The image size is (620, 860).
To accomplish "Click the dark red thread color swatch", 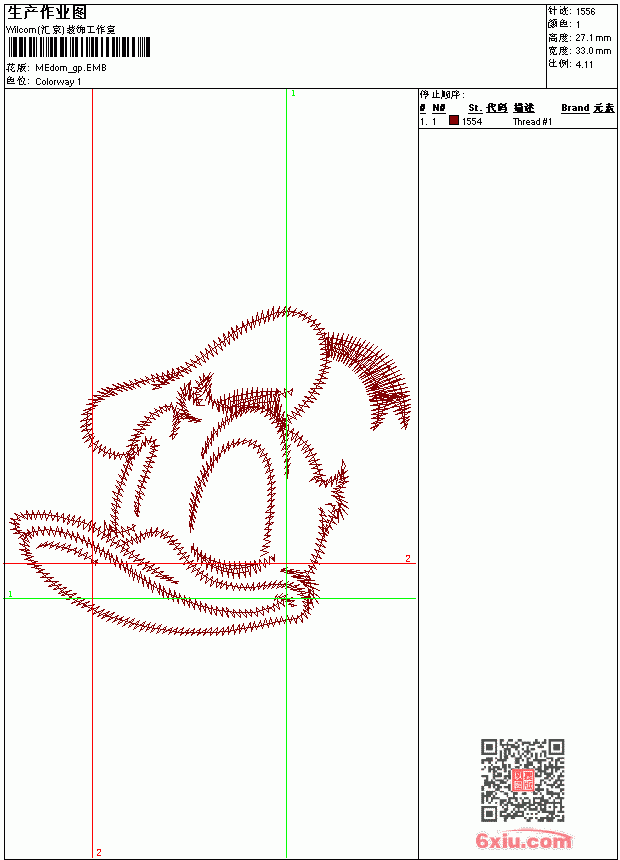I will click(x=454, y=120).
